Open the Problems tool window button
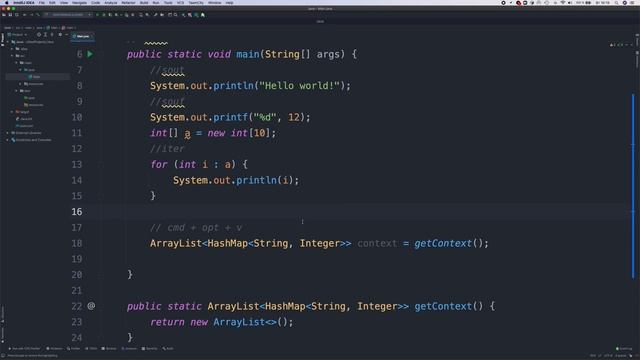 pyautogui.click(x=54, y=349)
